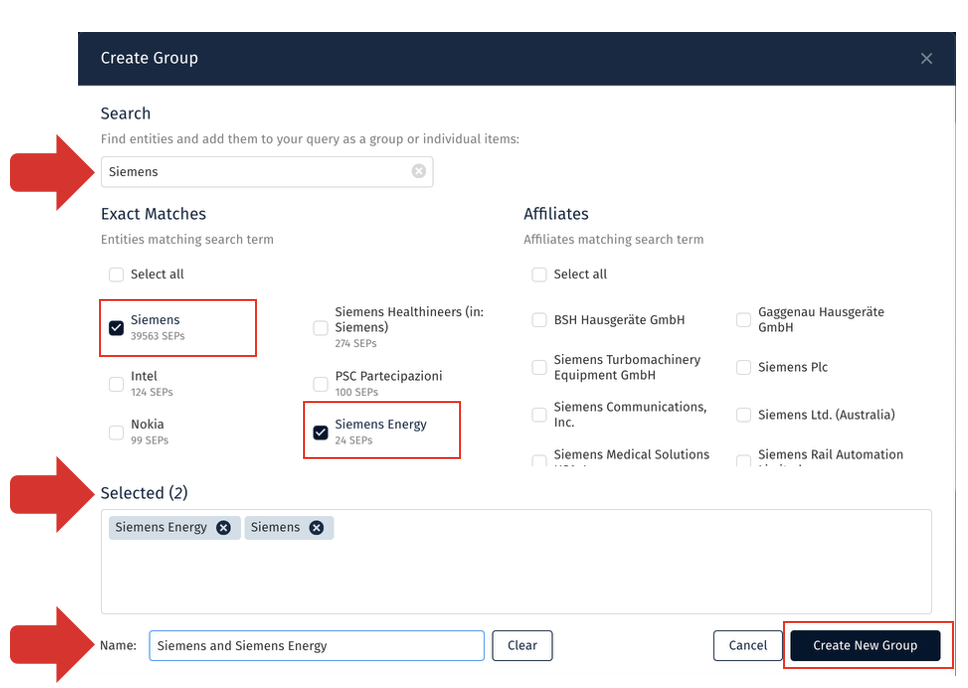Click the group Name input field
968x688 pixels.
tap(317, 645)
